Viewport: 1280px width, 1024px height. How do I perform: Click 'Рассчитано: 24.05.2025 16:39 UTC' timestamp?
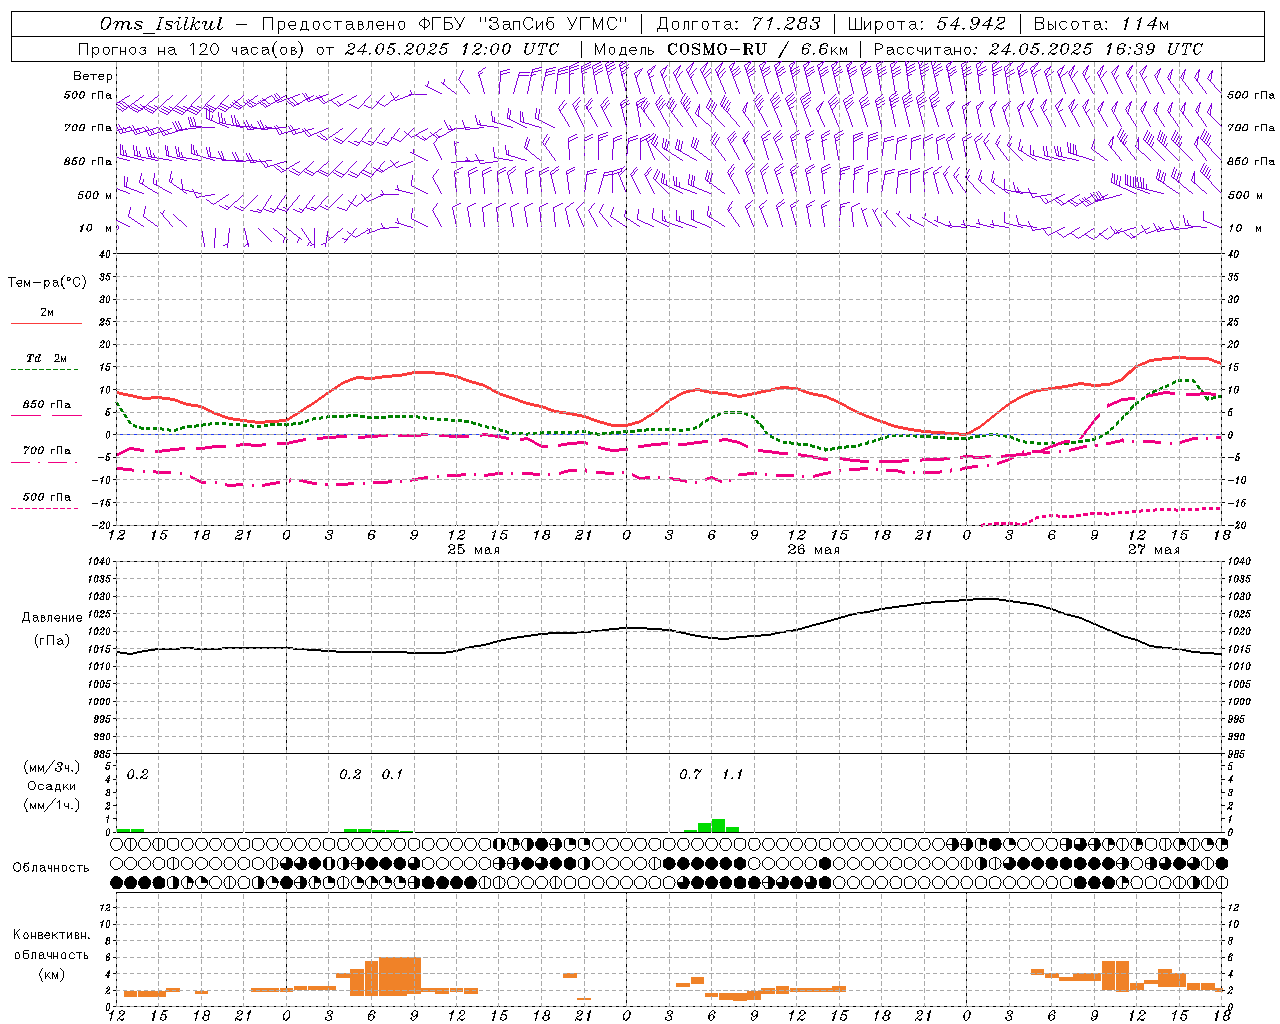[x=1038, y=49]
